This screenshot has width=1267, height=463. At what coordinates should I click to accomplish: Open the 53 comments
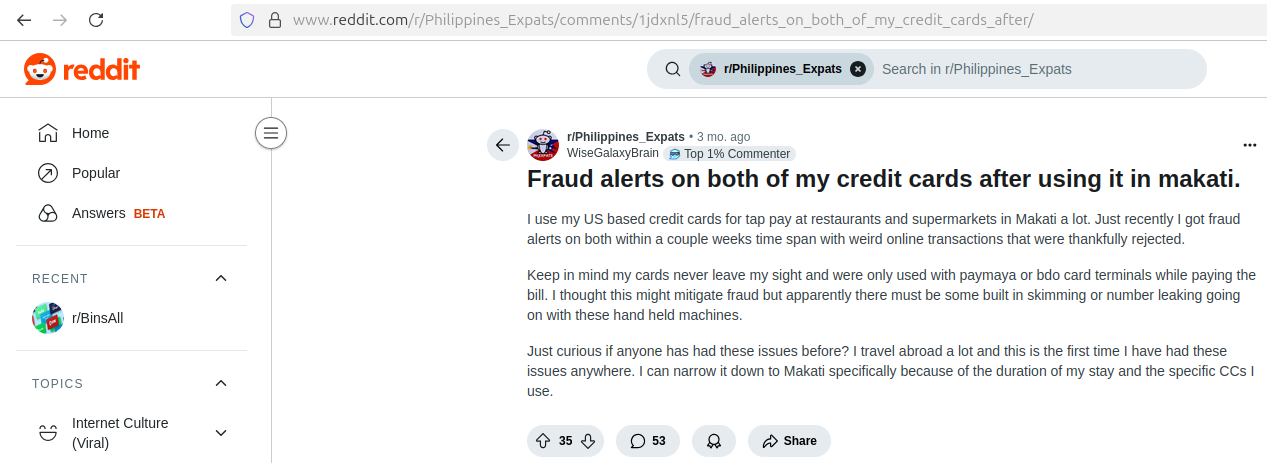pyautogui.click(x=648, y=441)
